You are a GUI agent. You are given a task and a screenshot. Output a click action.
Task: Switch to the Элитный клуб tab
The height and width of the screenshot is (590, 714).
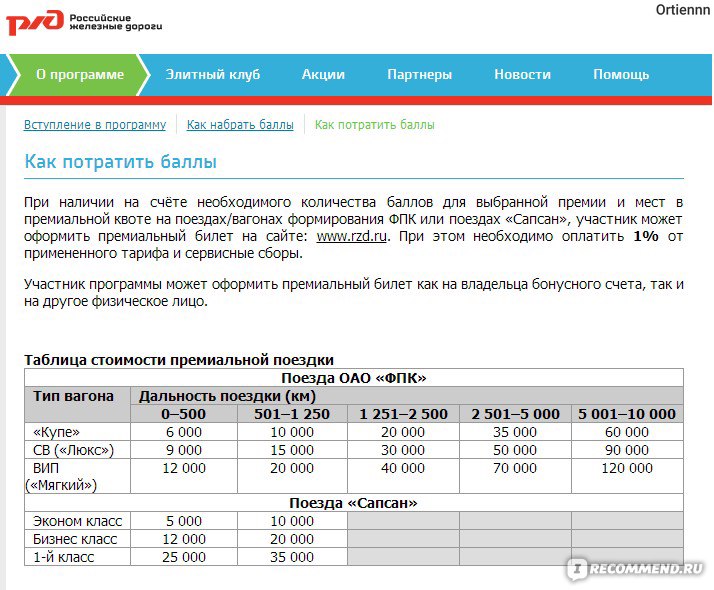coord(212,74)
